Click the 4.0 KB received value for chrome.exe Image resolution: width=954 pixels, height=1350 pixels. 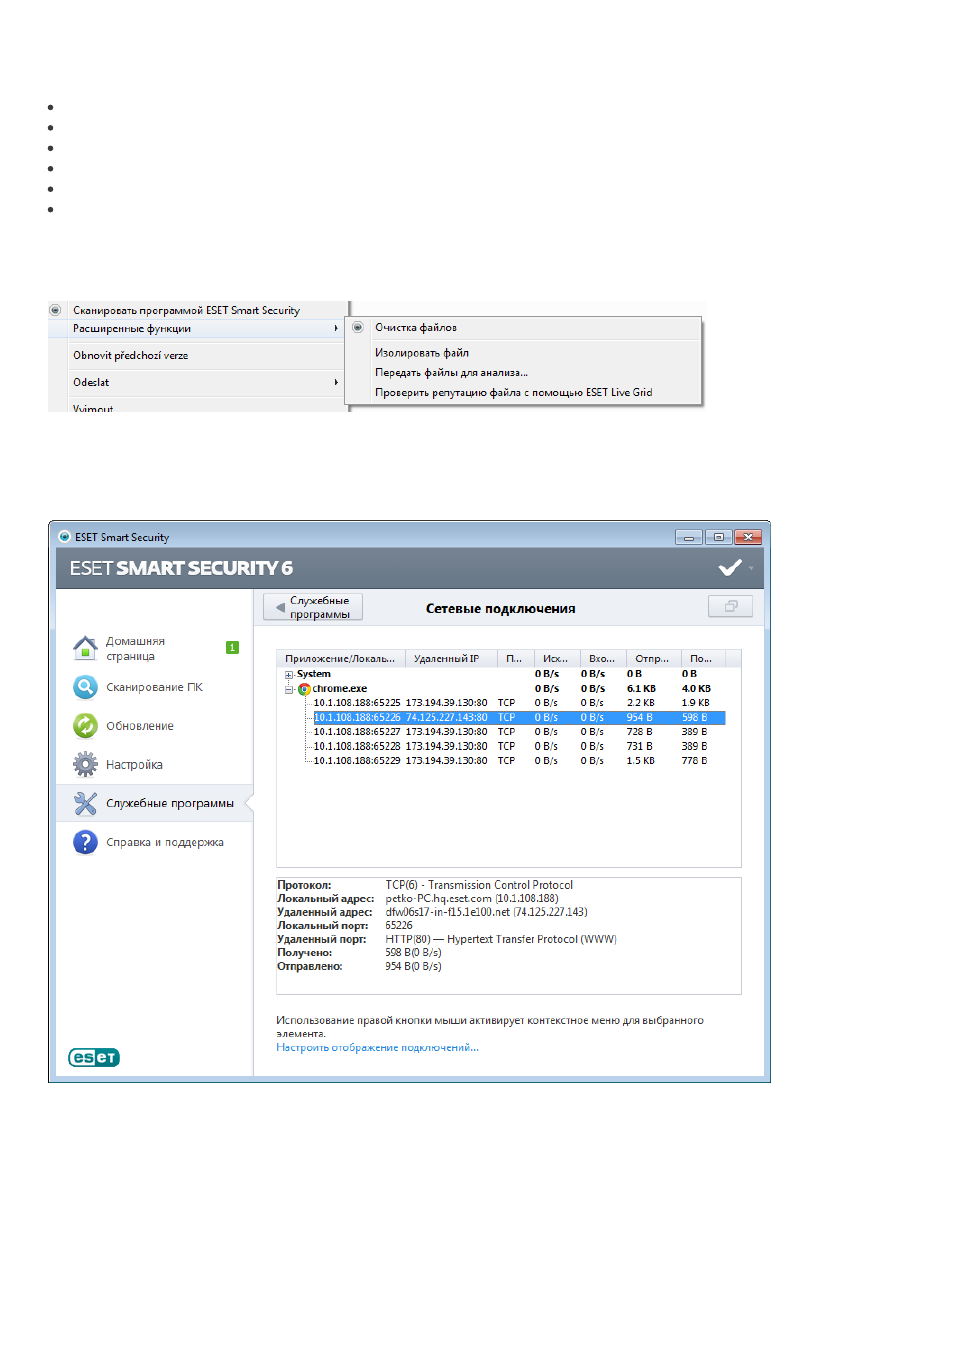696,689
